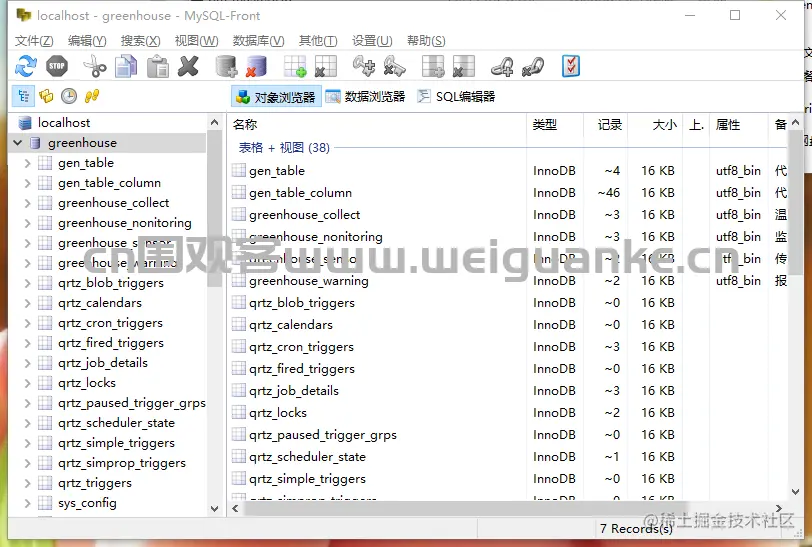Click object list horizontal scrollbar thumb
Screen dimensions: 812x547
(466, 508)
